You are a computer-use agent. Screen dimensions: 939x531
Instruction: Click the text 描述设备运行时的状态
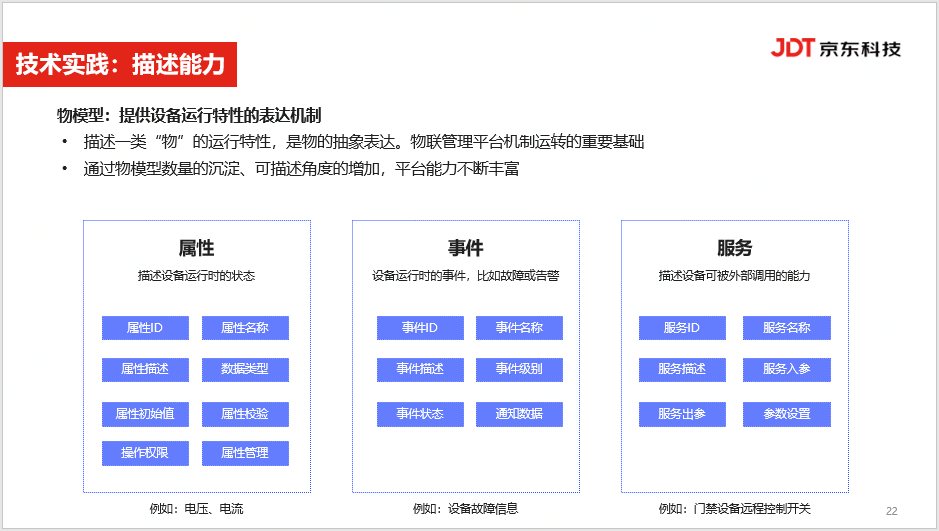(196, 276)
